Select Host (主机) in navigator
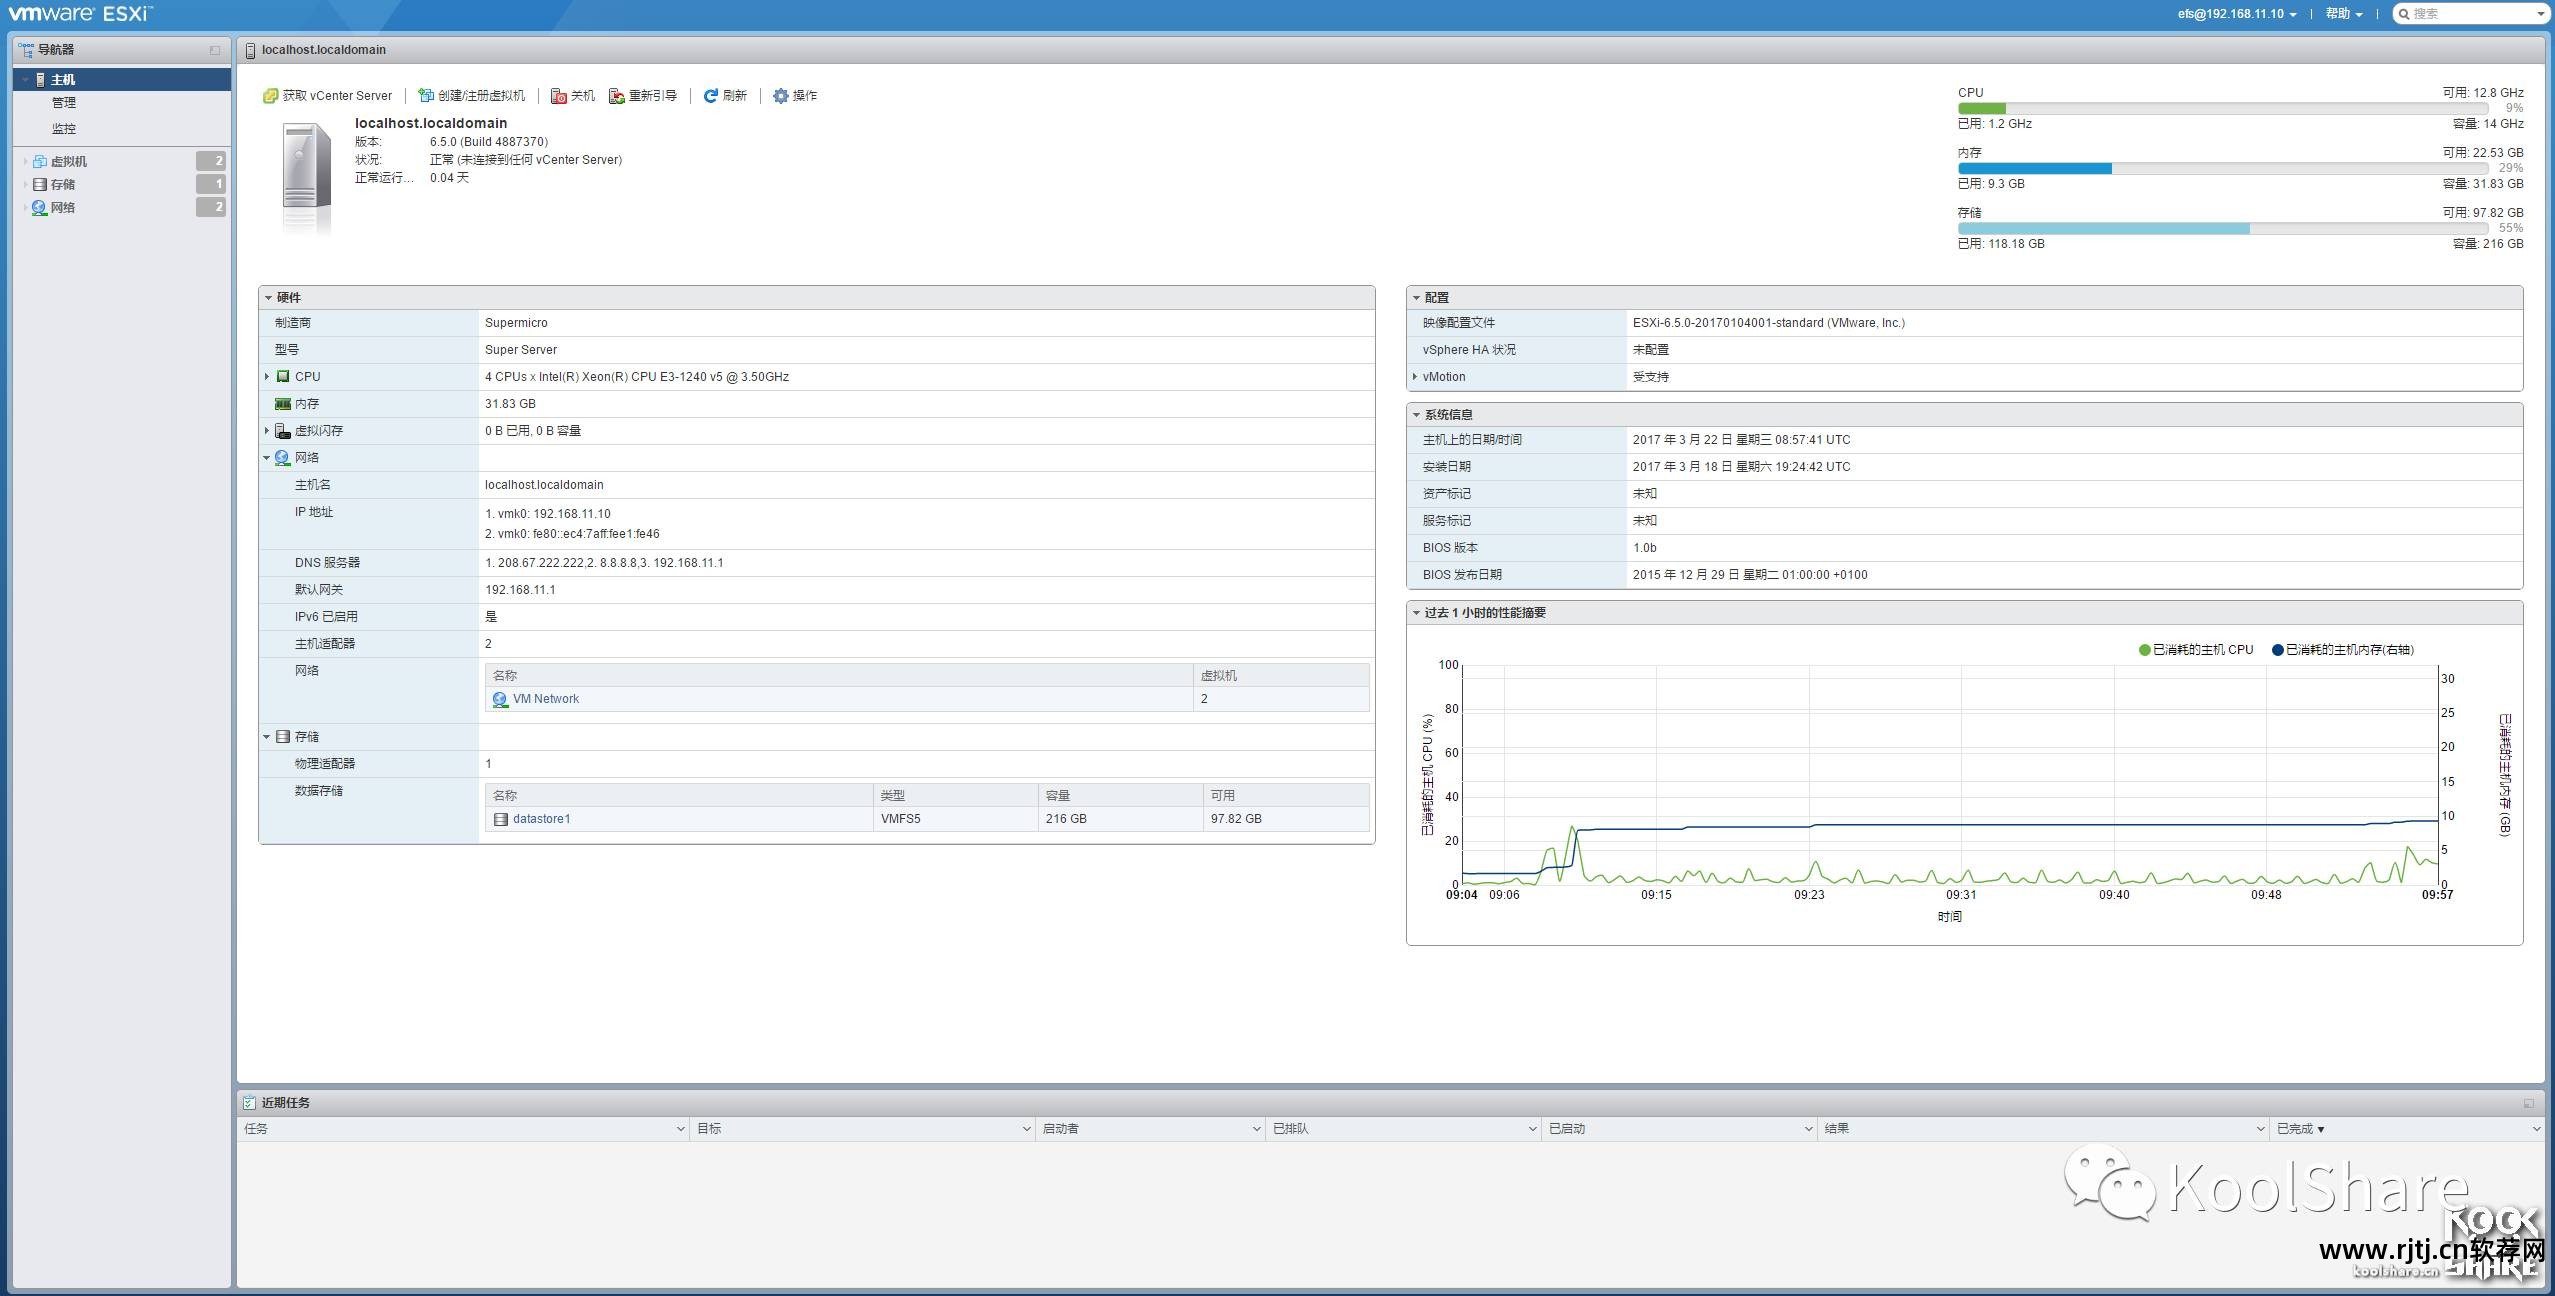The image size is (2555, 1296). click(x=122, y=79)
